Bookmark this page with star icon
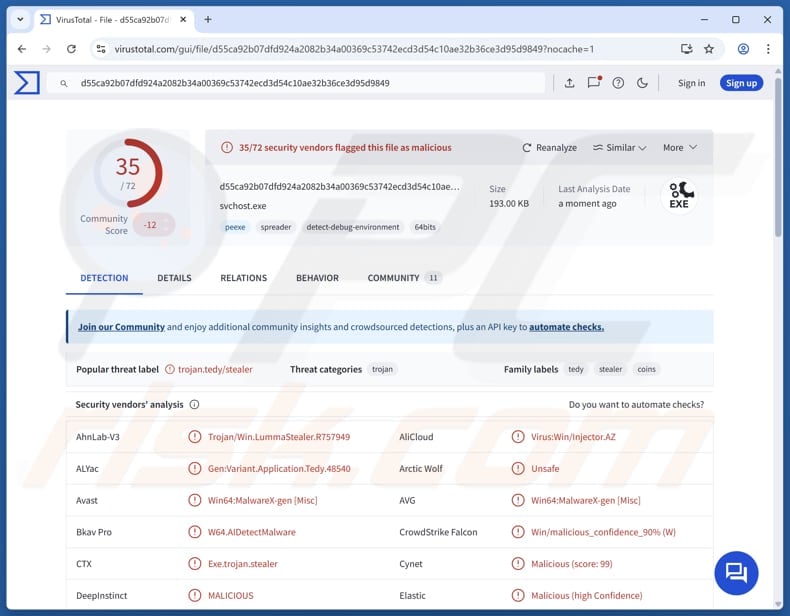The width and height of the screenshot is (790, 616). 709,49
